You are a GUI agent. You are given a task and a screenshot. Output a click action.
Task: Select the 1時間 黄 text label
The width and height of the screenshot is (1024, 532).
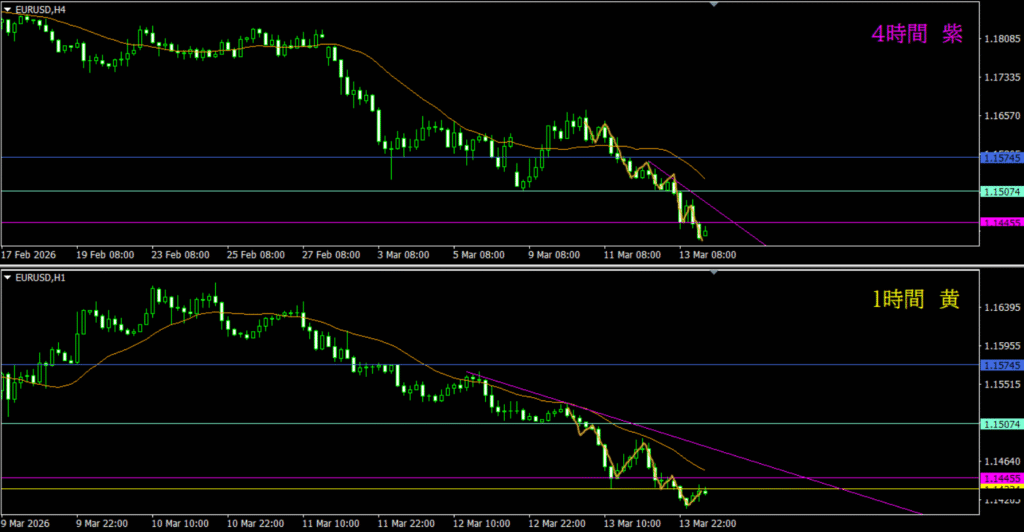click(x=917, y=300)
